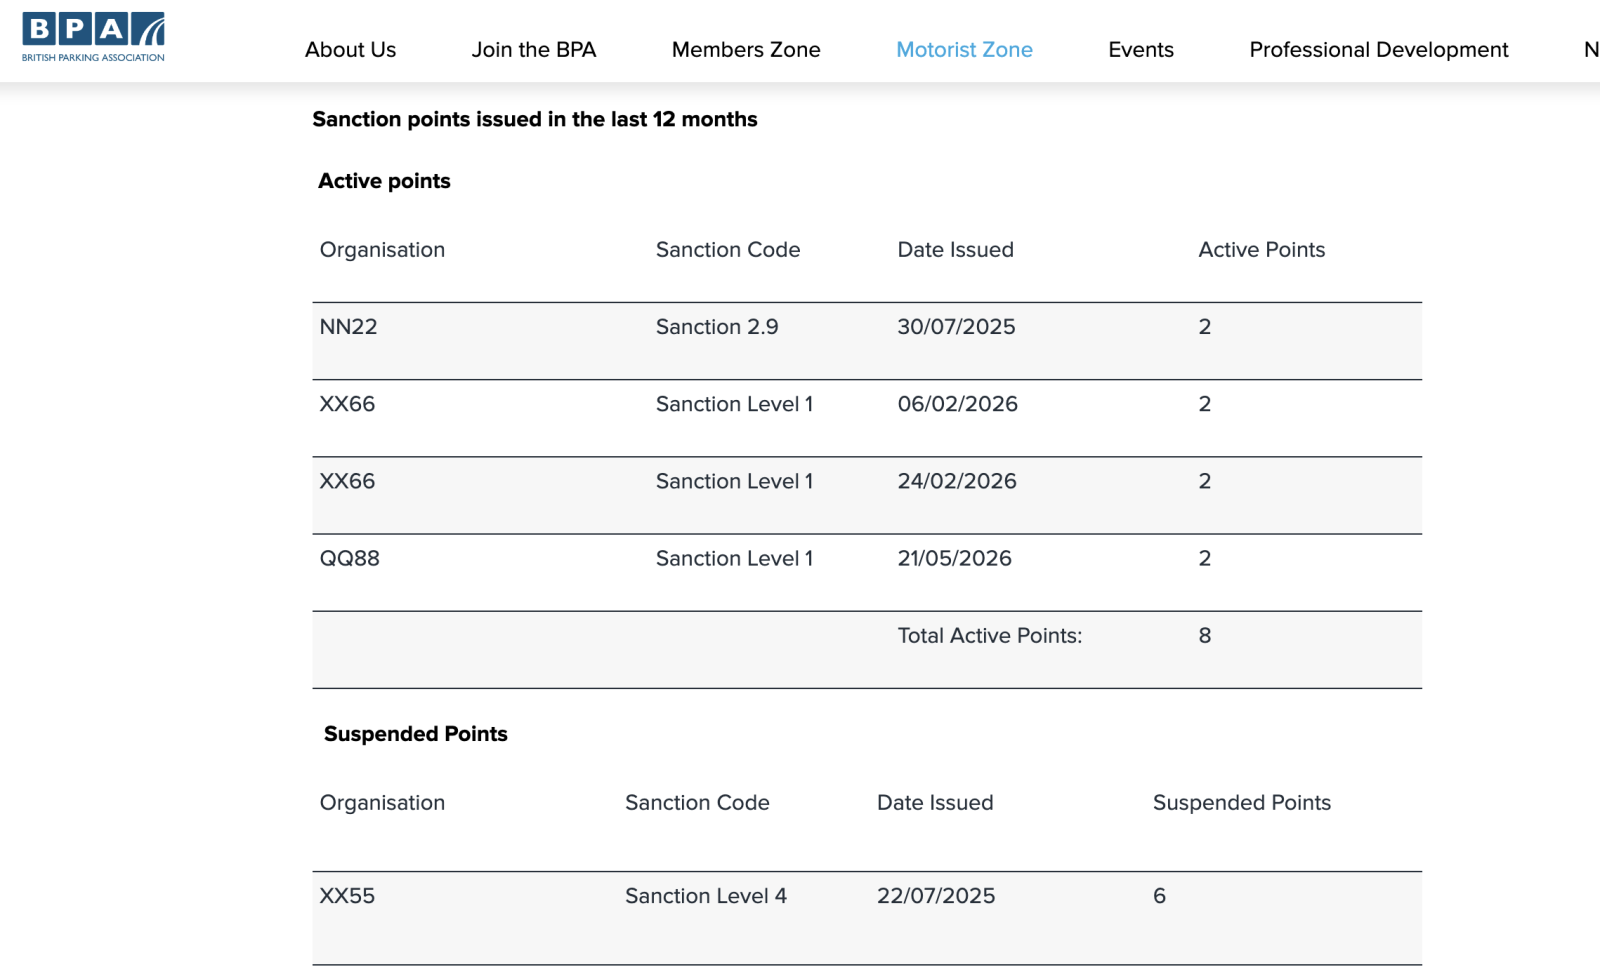
Task: Select the Motorist Zone menu item
Action: tap(964, 49)
